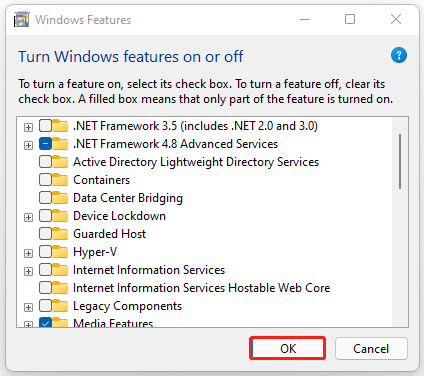Click the Legacy Components folder icon

(60, 306)
